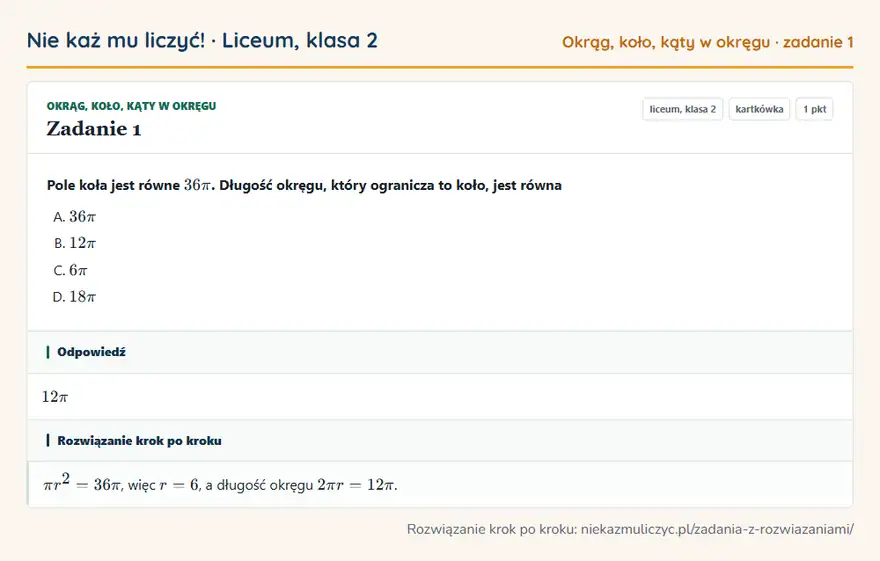Click the '1 pkt' tag

814,109
